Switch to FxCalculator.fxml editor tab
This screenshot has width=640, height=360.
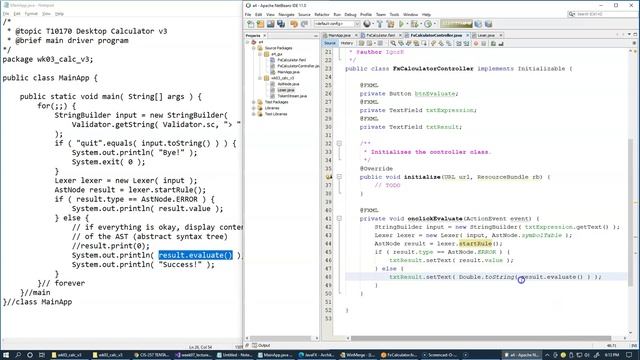click(x=380, y=36)
